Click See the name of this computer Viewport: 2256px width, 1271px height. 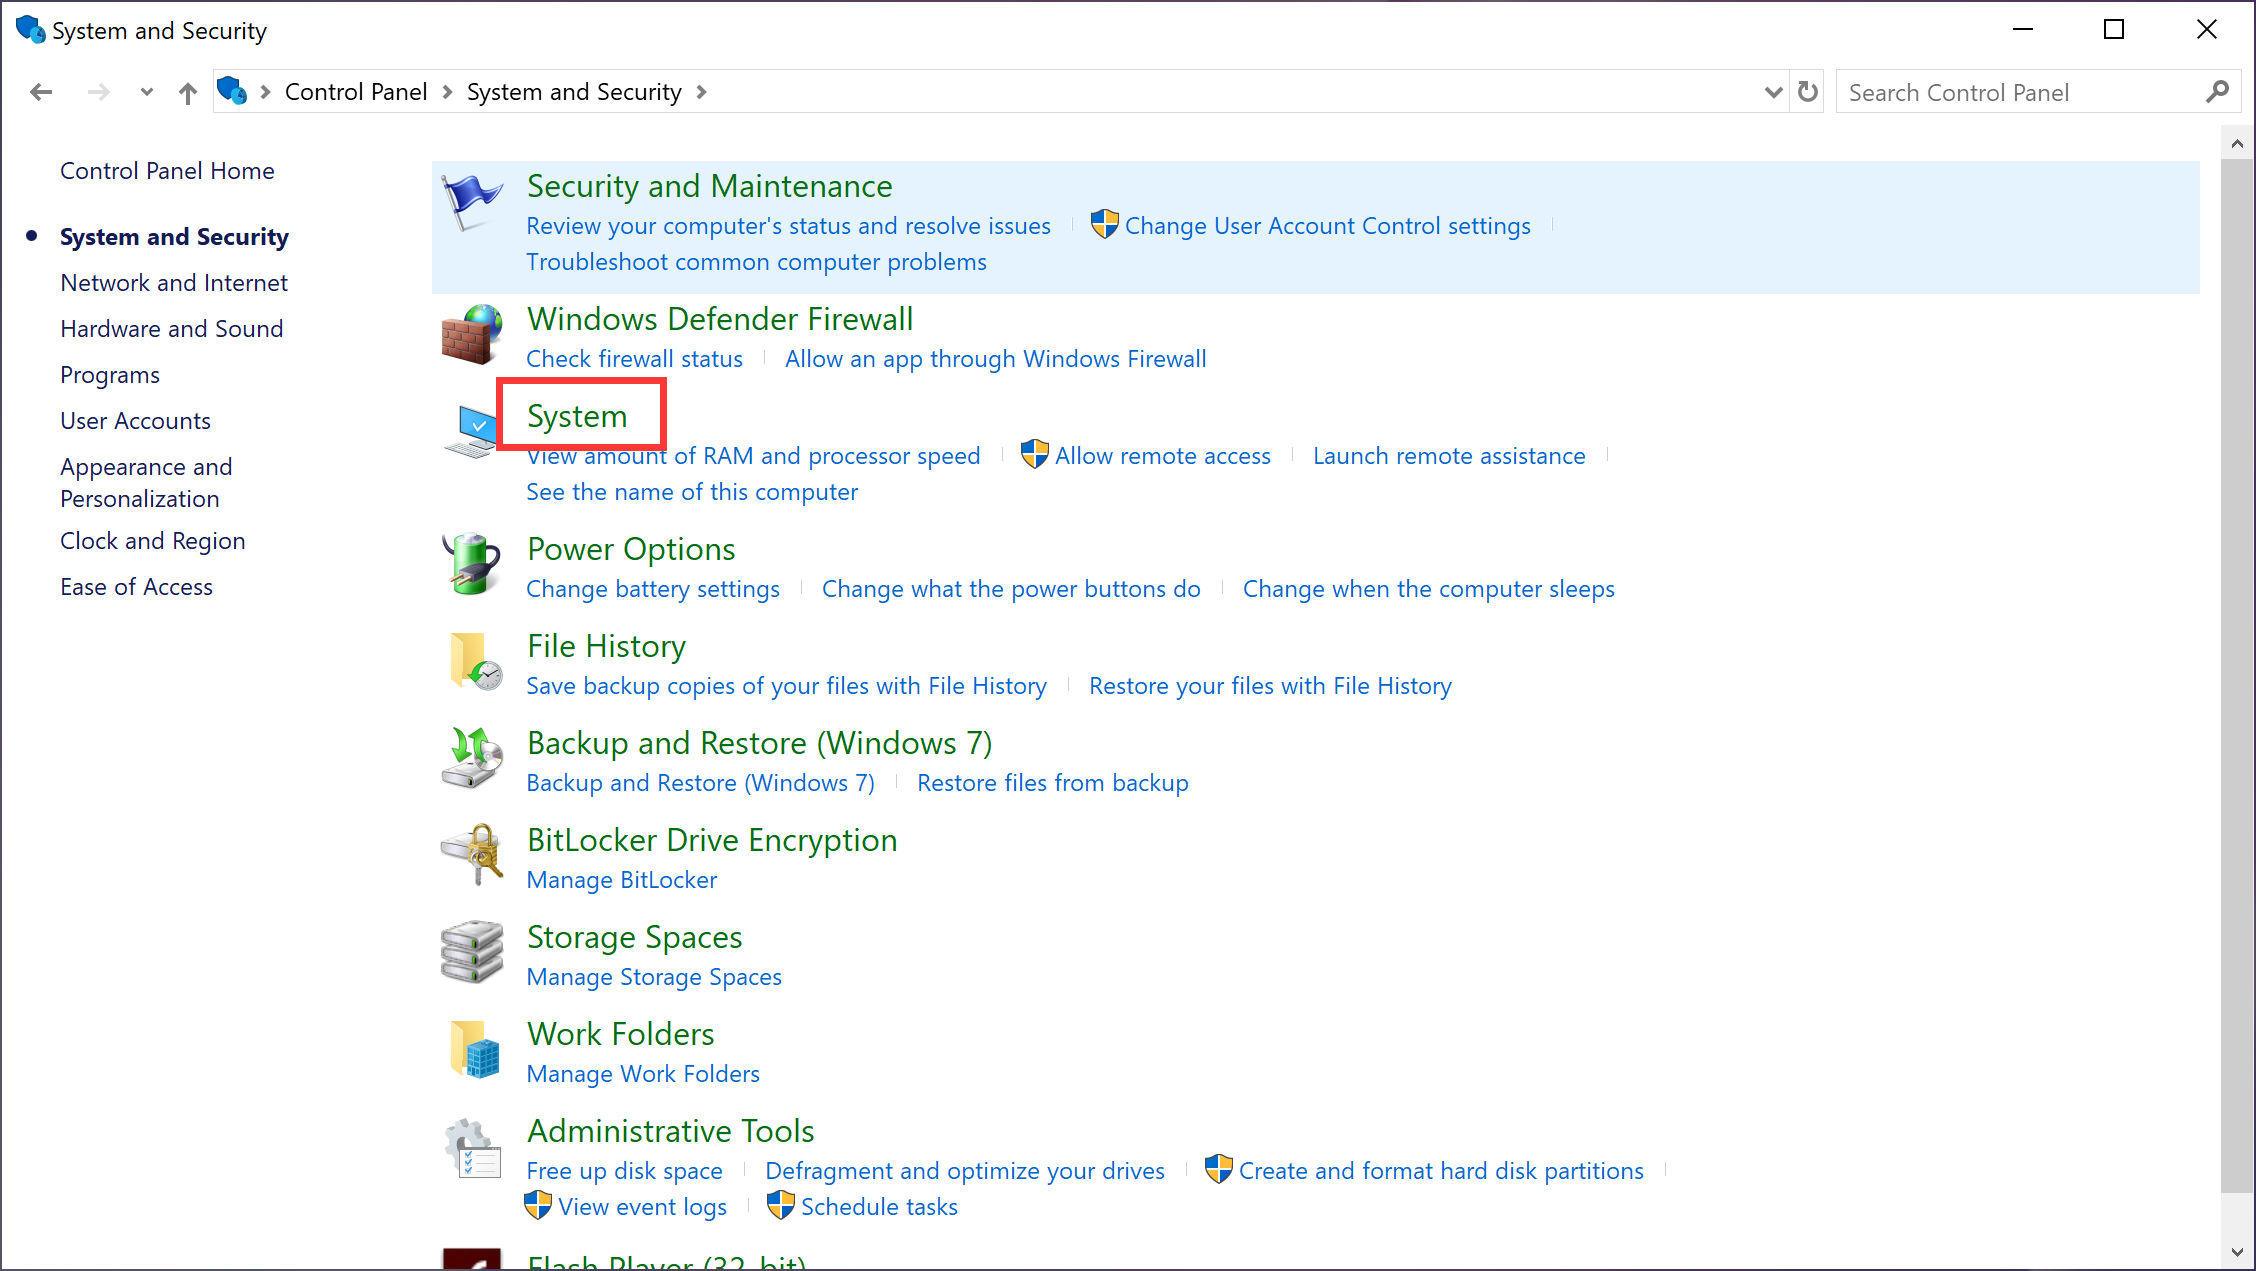click(692, 492)
